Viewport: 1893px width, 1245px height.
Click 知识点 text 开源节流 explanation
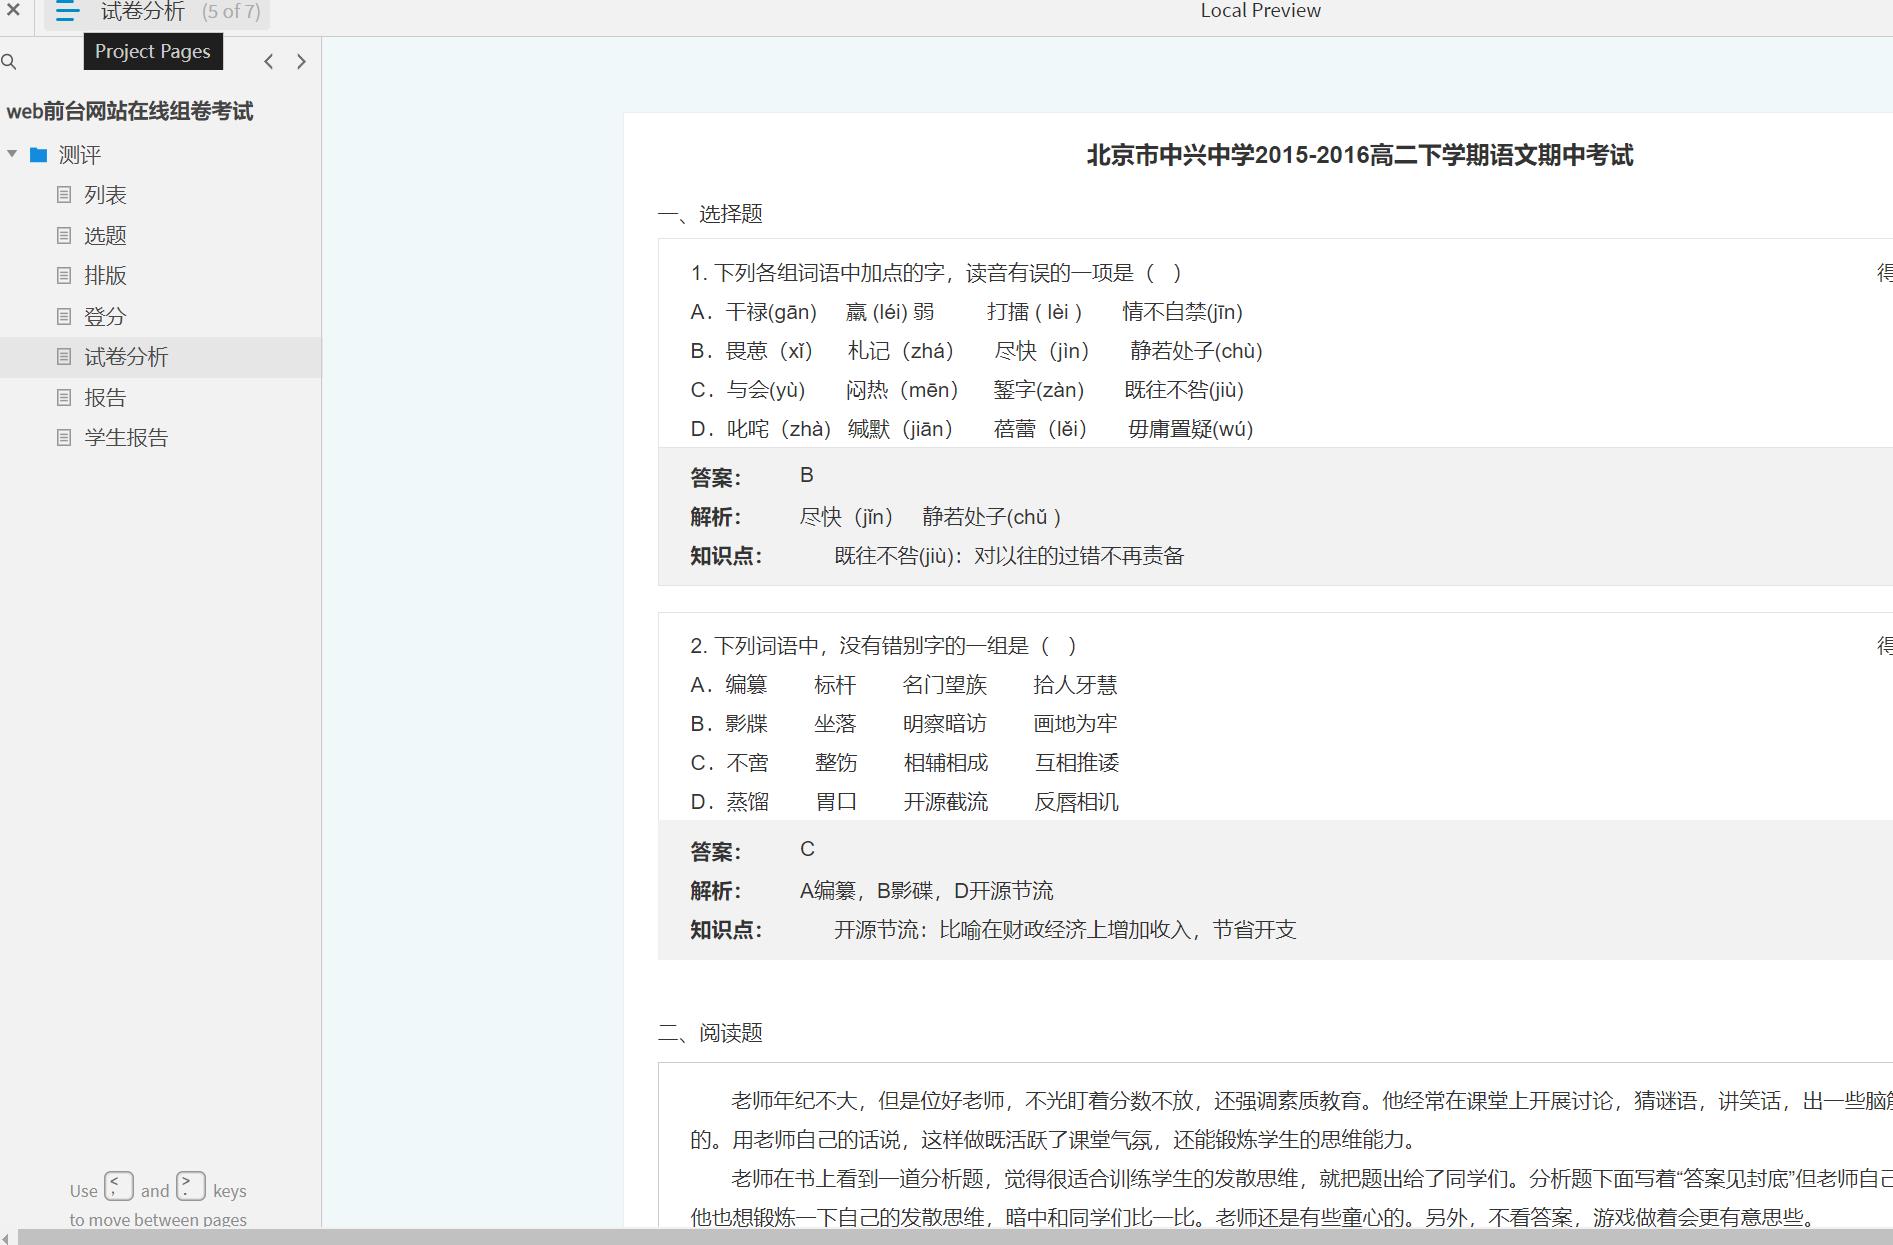[1065, 930]
